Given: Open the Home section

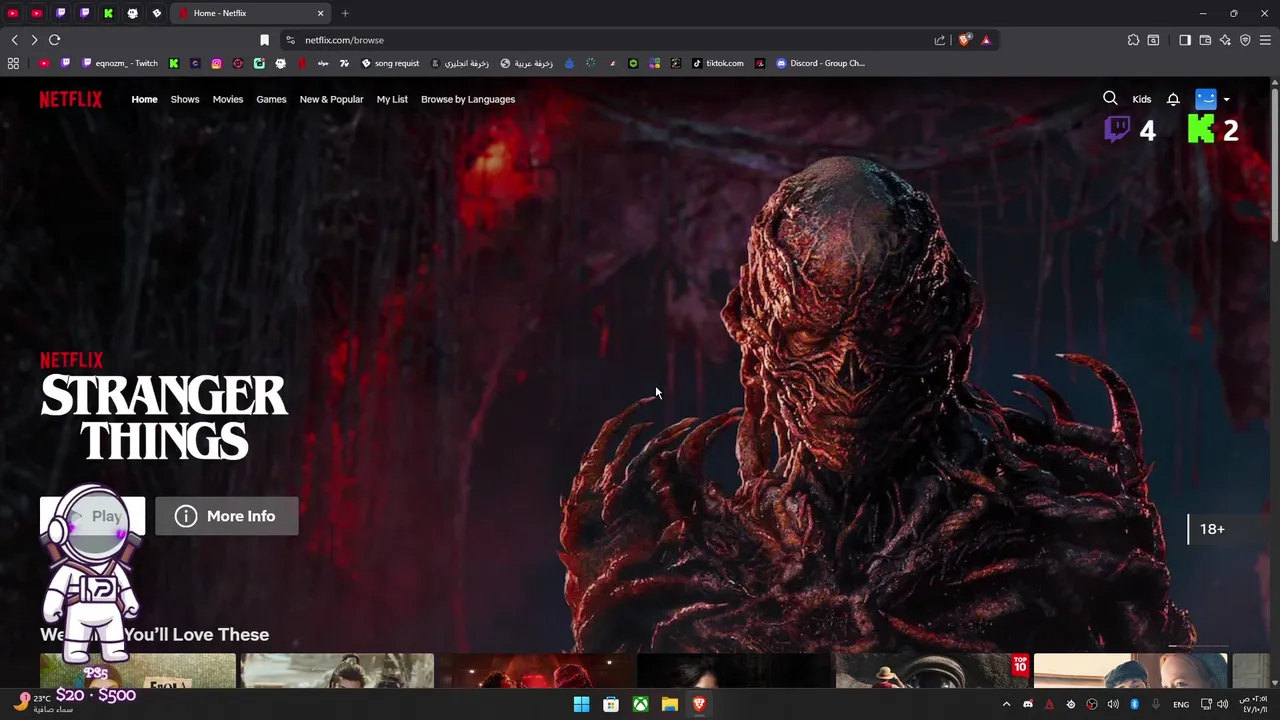Looking at the screenshot, I should coord(144,99).
